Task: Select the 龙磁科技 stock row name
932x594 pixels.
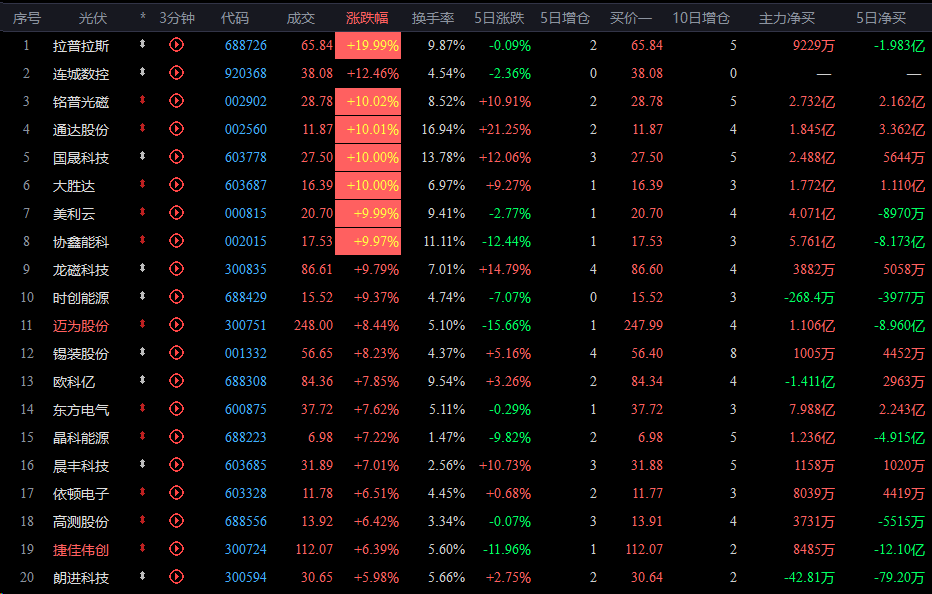Action: (x=81, y=269)
